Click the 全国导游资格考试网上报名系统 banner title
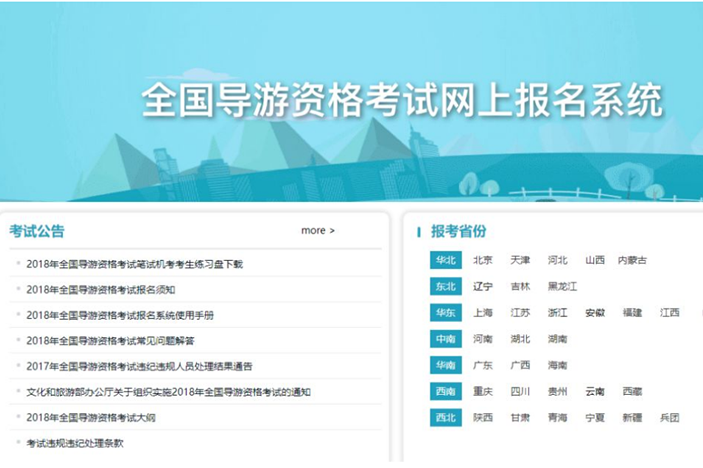The height and width of the screenshot is (468, 703). 402,100
